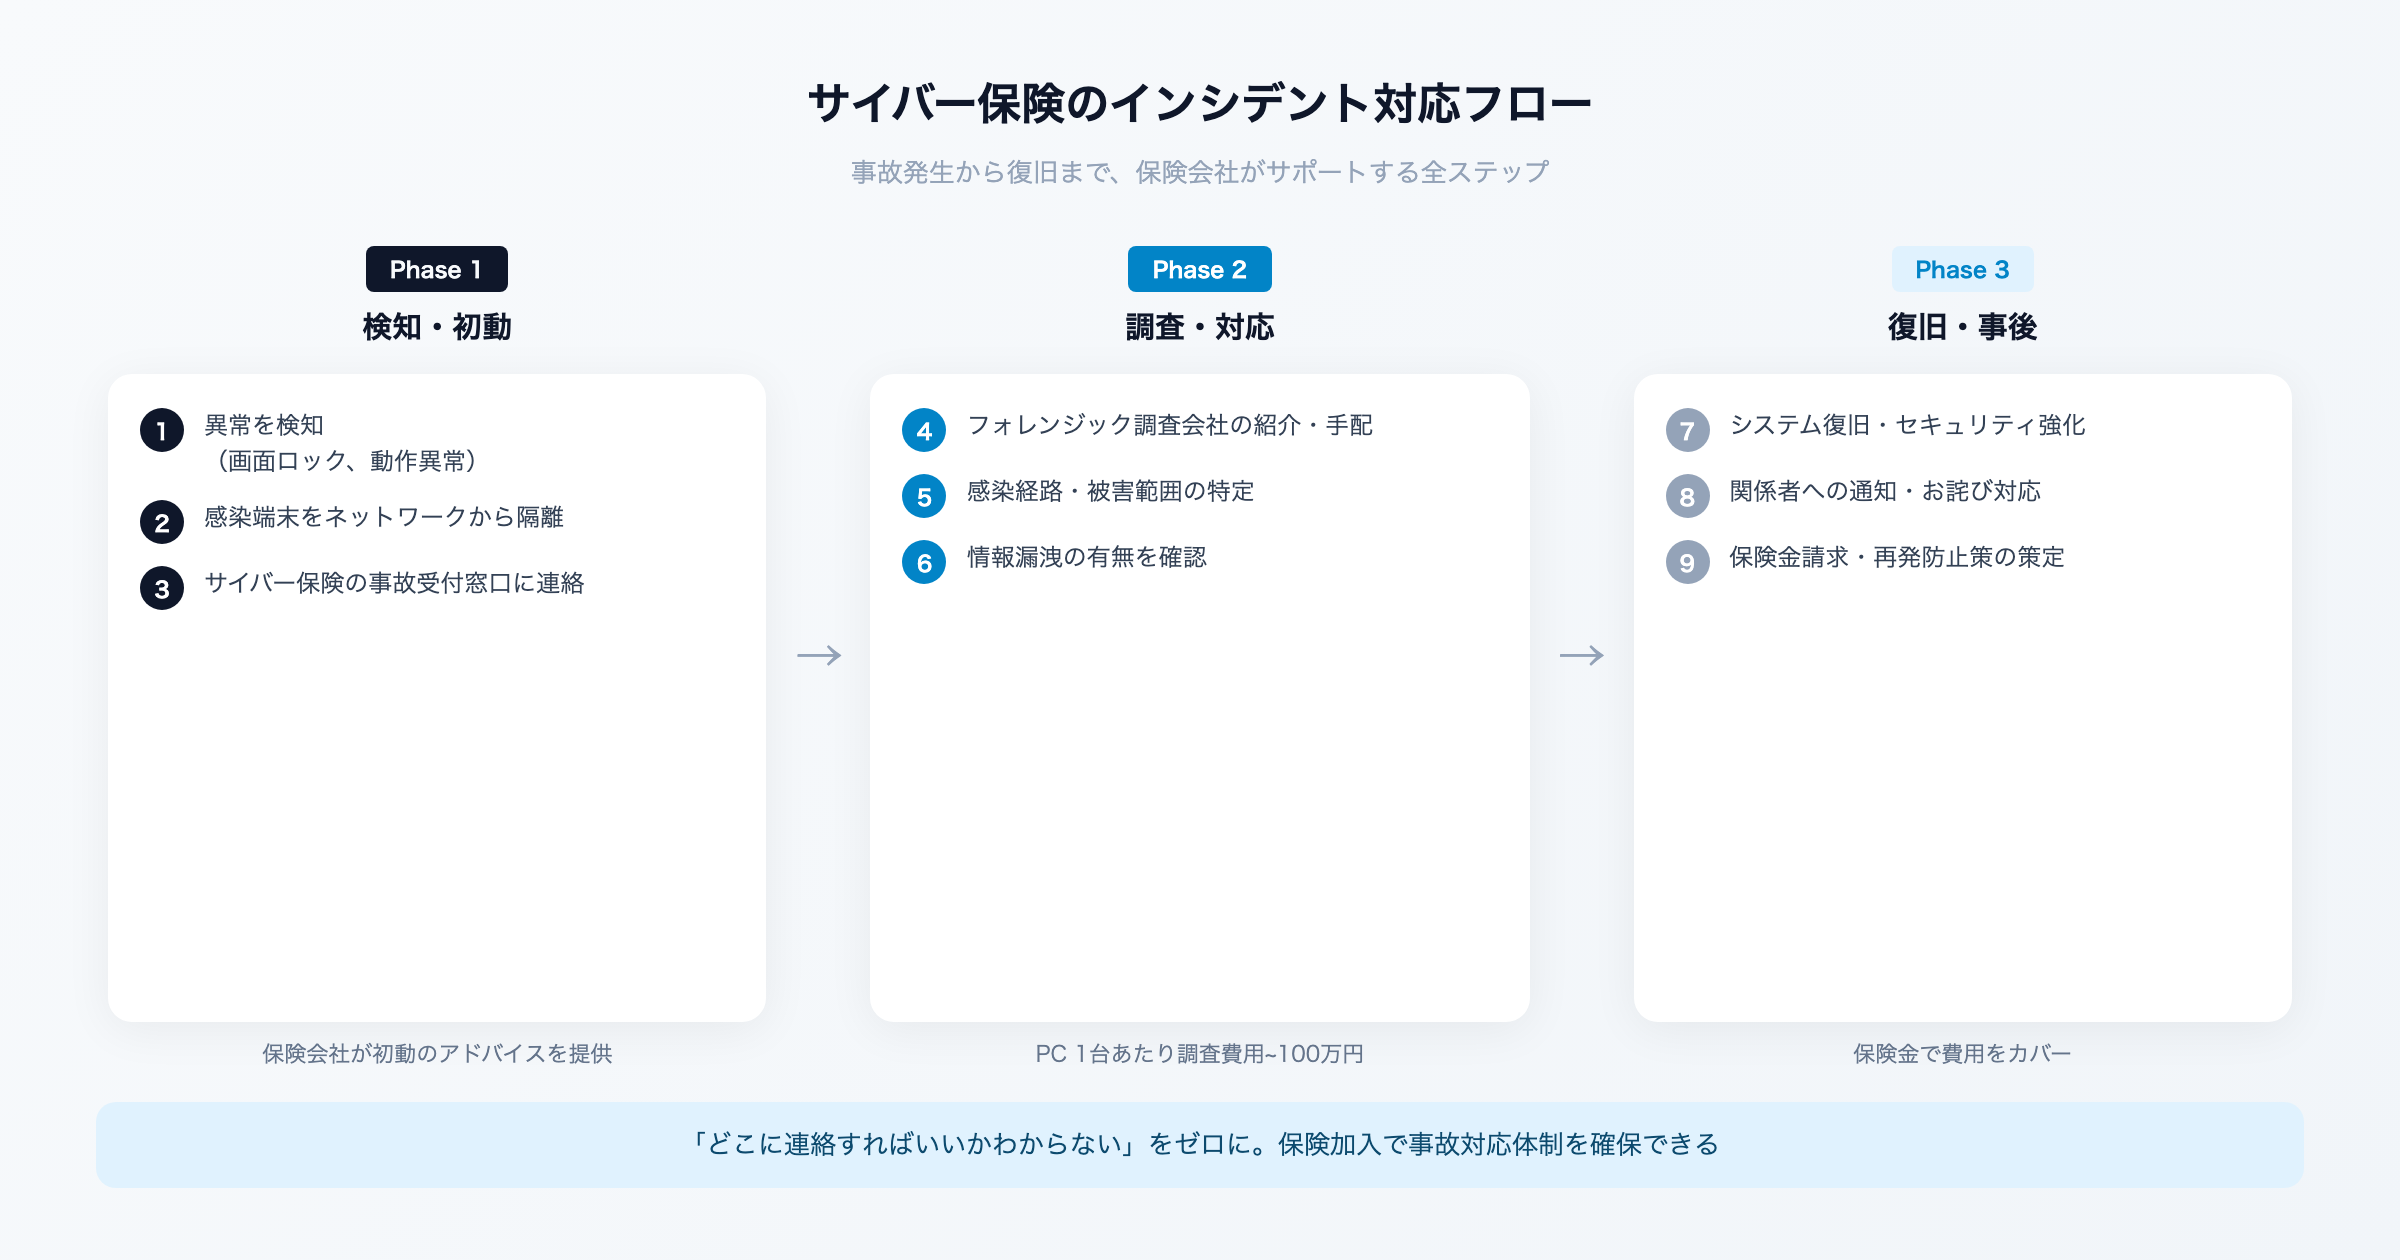Viewport: 2400px width, 1260px height.
Task: Click circle 5 beside 感染経路・被害範囲の特定
Action: [924, 494]
